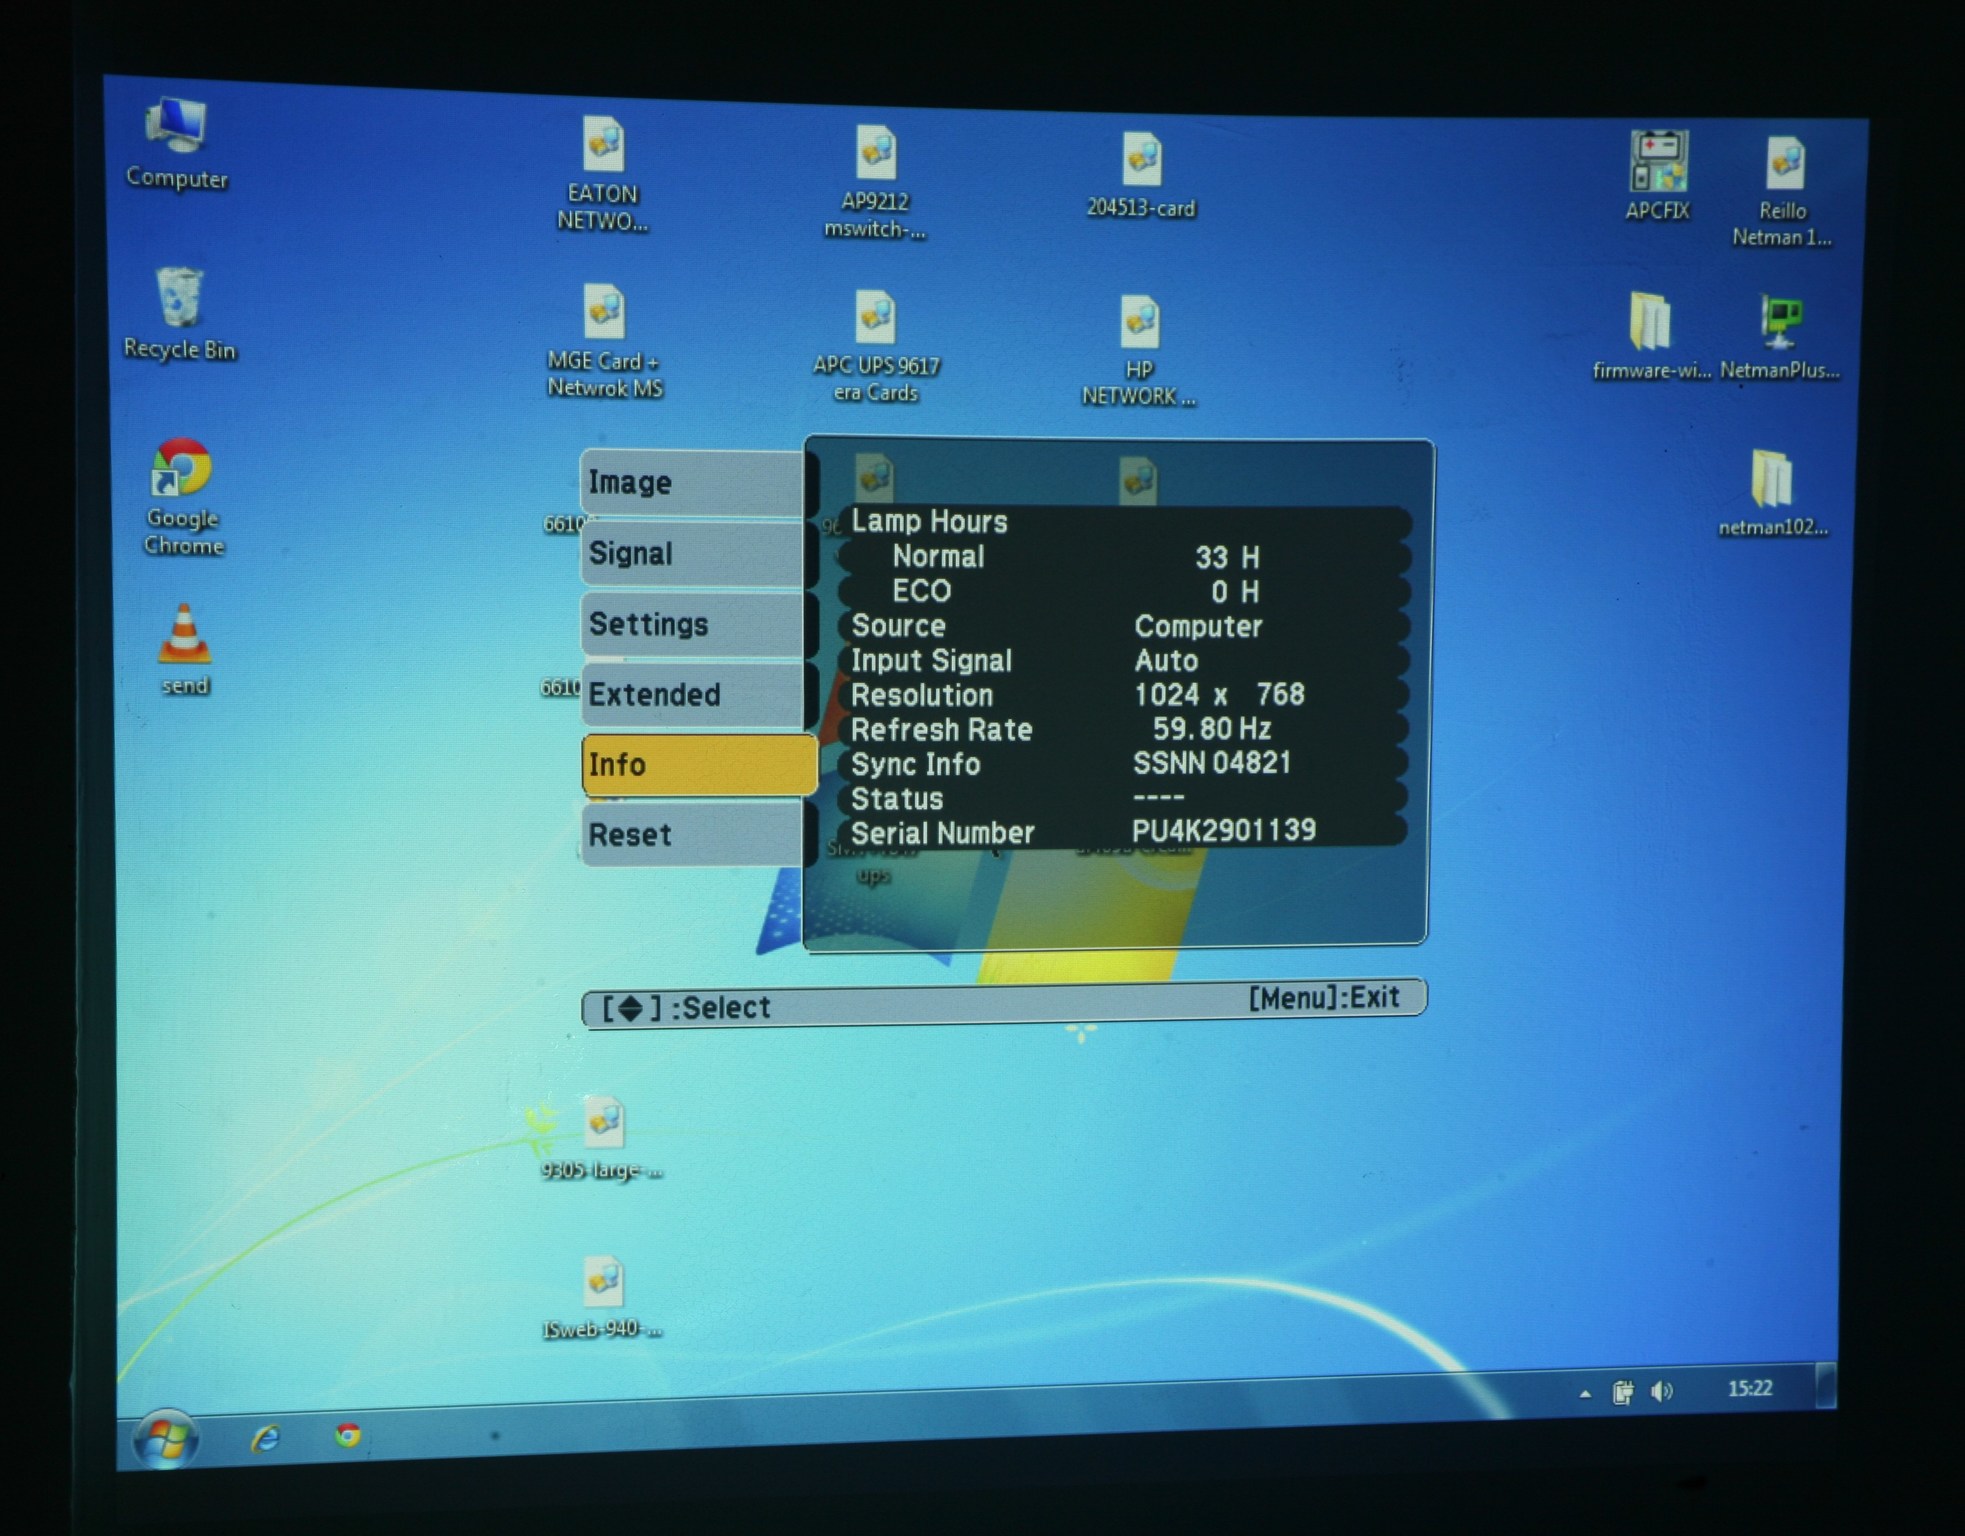The height and width of the screenshot is (1536, 1965).
Task: Click the taskbar clock showing 15:22
Action: (1750, 1388)
